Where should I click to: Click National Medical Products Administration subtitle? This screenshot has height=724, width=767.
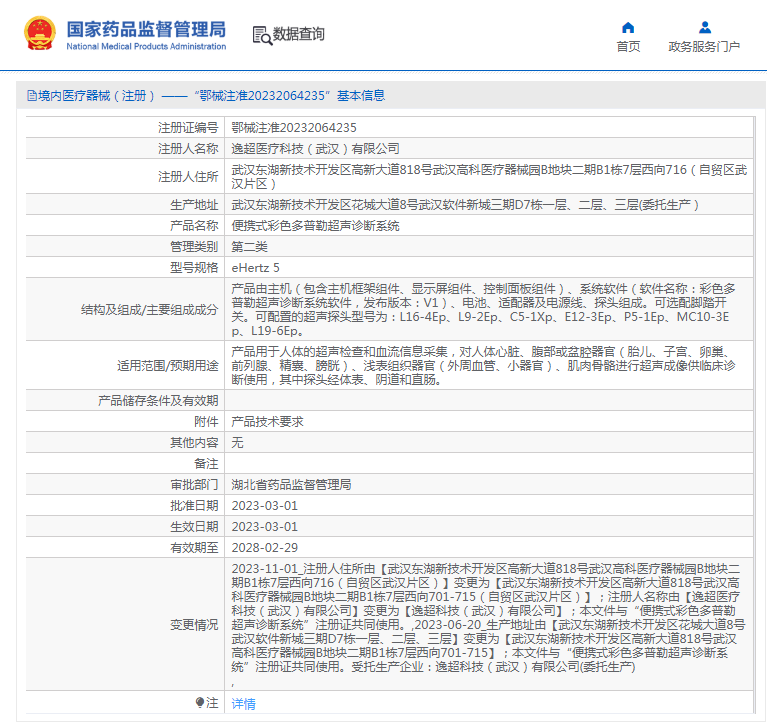coord(146,46)
